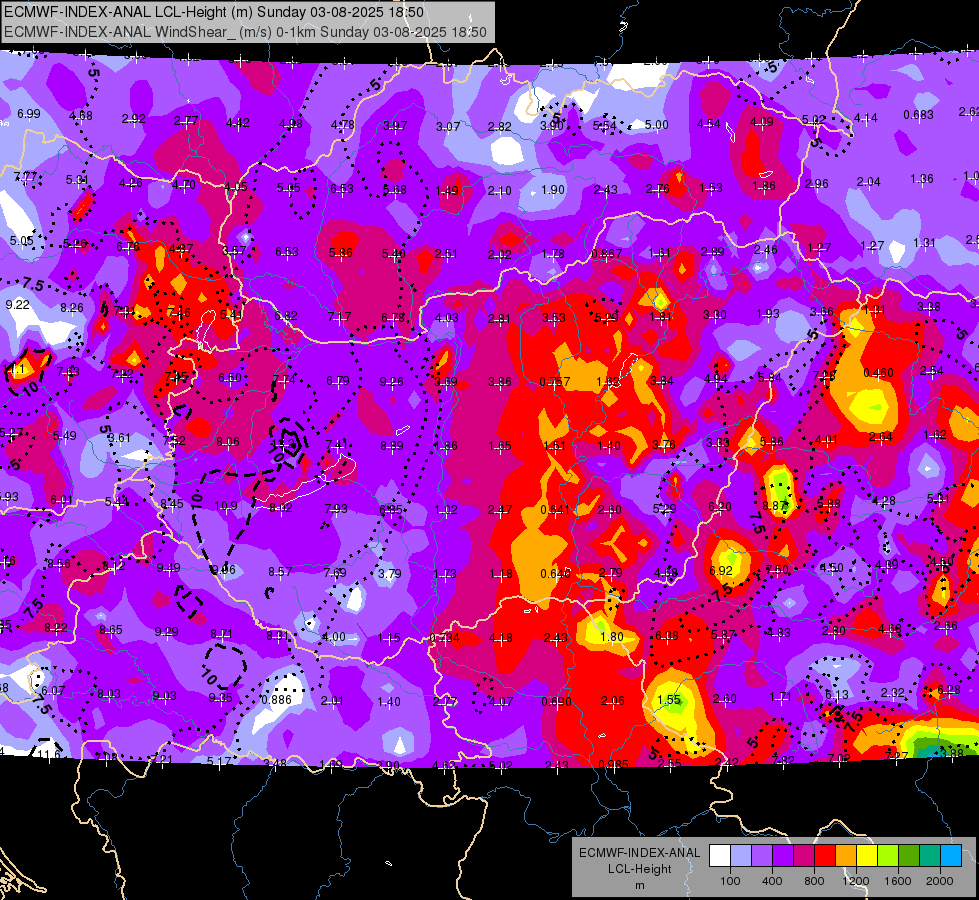The width and height of the screenshot is (979, 900).
Task: Click the wind shear value 4.00
Action: tap(333, 637)
